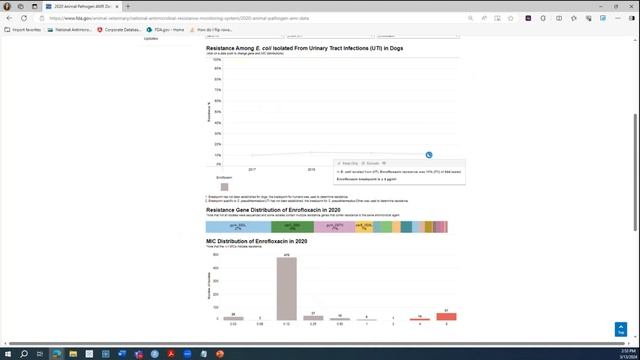Choose Exclude in the chart tooltip

point(371,163)
